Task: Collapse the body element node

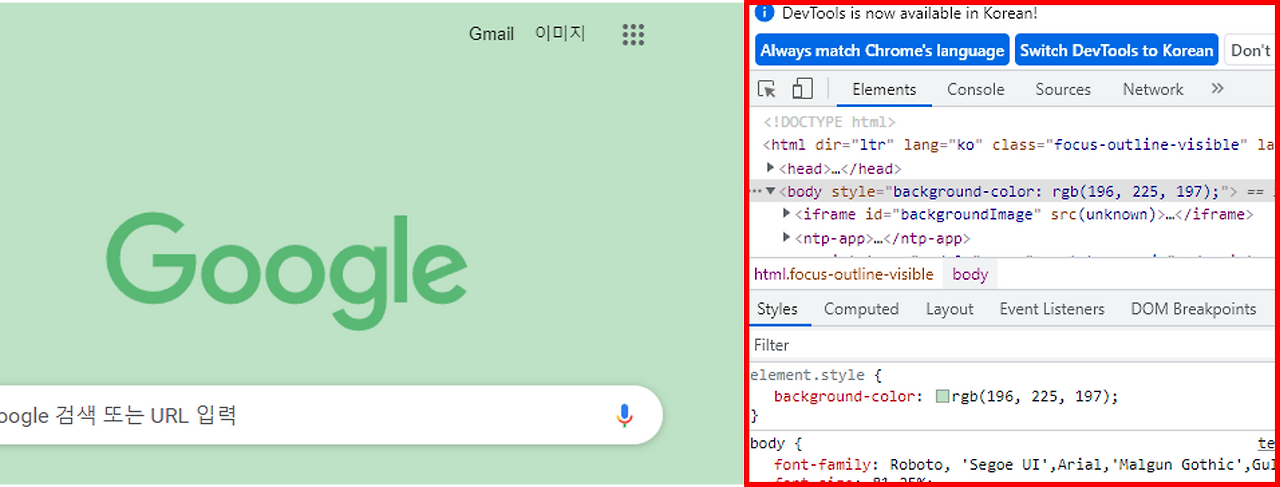Action: (x=771, y=191)
